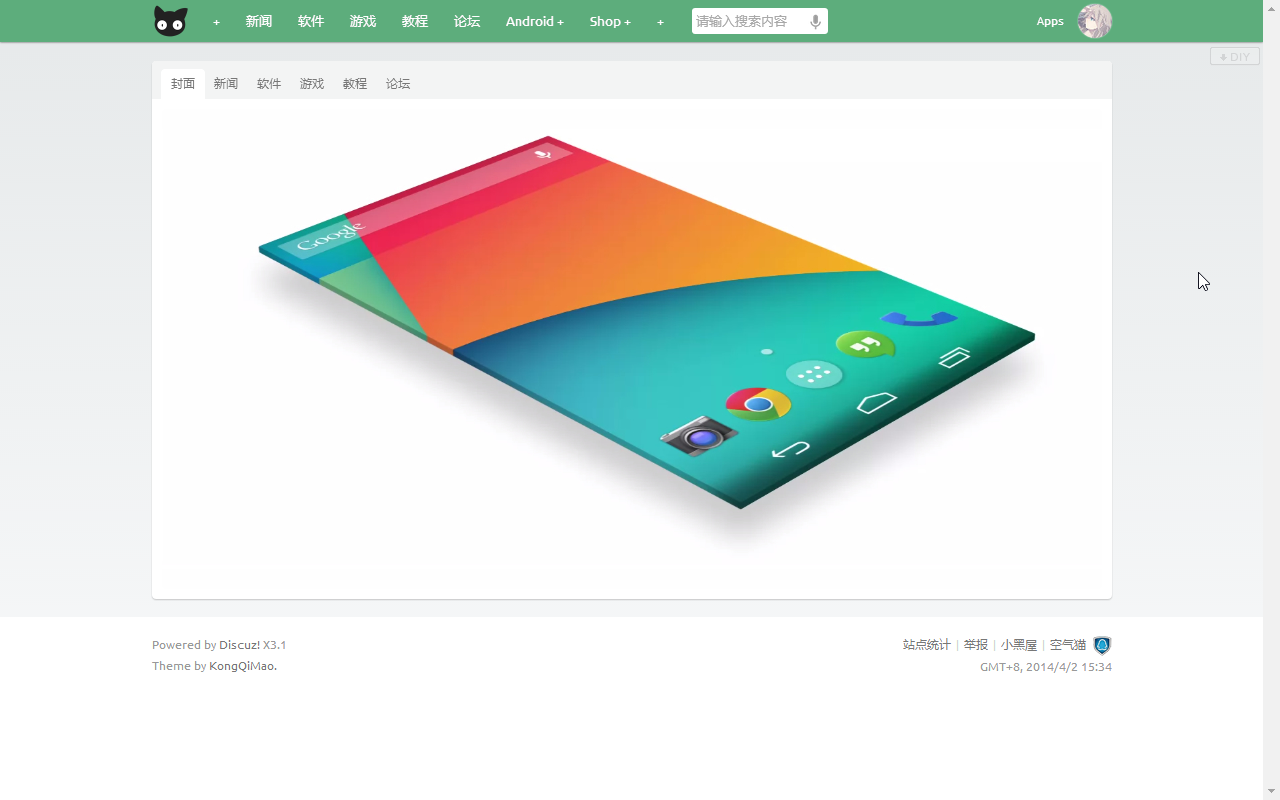Screen dimensions: 1280x800
Task: Switch to the 新闻 content tab
Action: click(x=226, y=84)
